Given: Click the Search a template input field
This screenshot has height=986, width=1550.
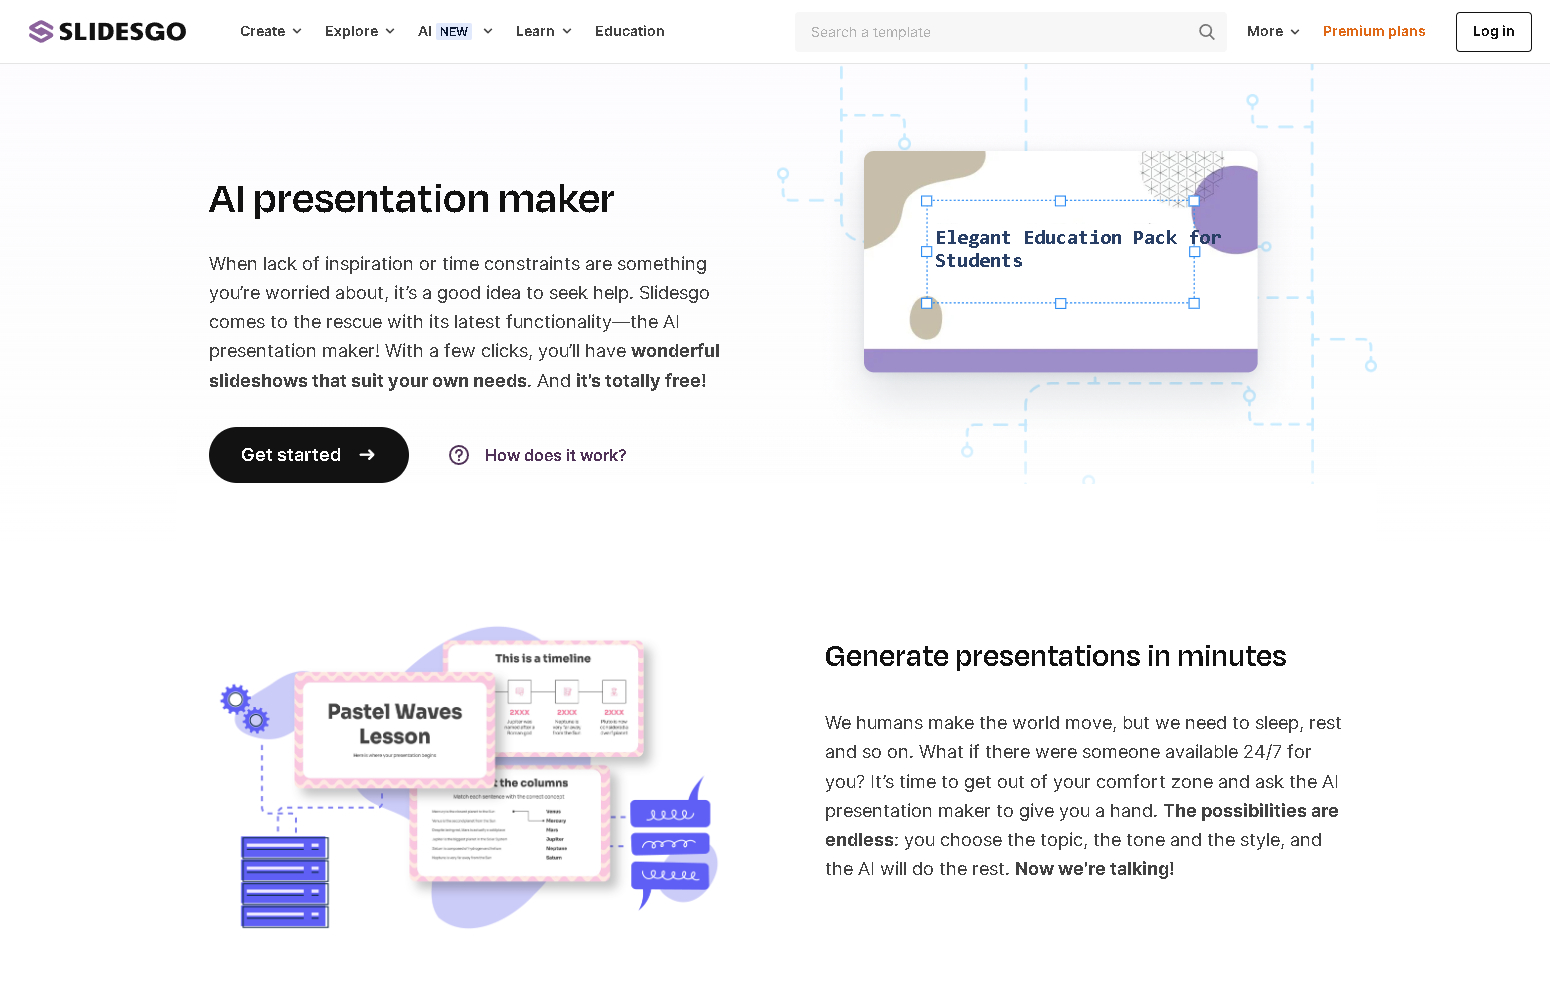Looking at the screenshot, I should (990, 31).
